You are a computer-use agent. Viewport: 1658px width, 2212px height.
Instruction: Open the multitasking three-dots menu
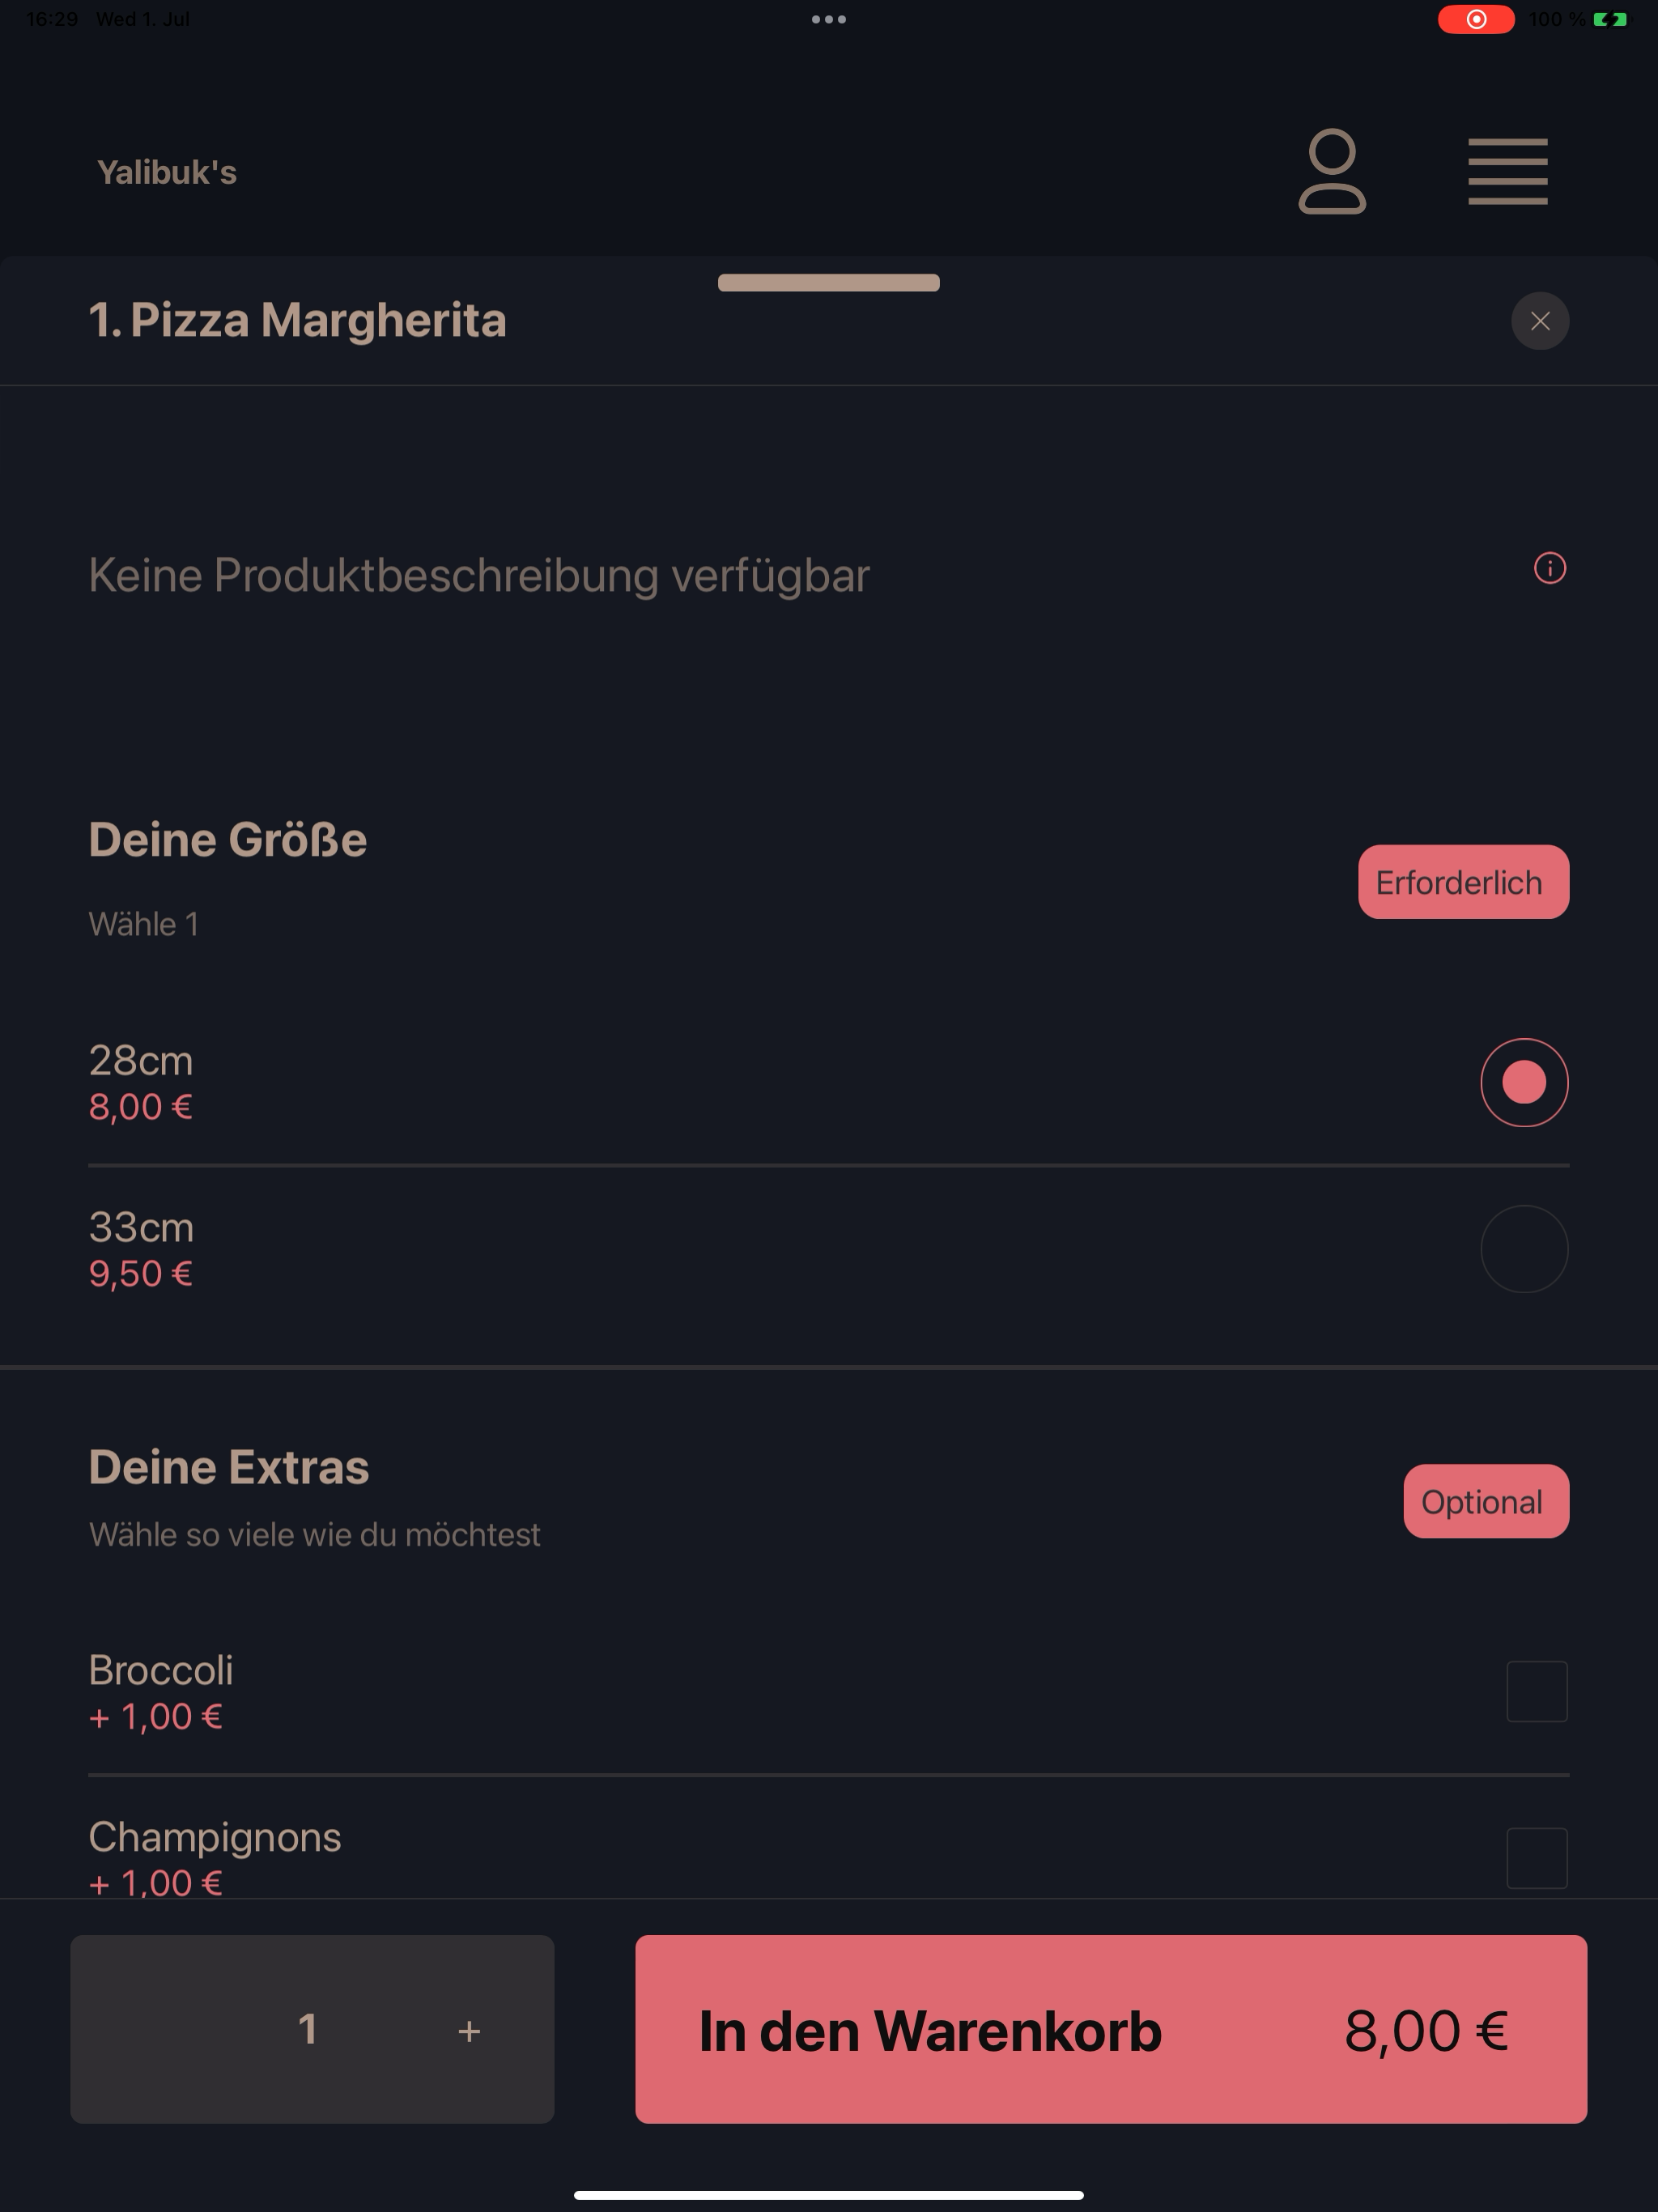point(829,19)
